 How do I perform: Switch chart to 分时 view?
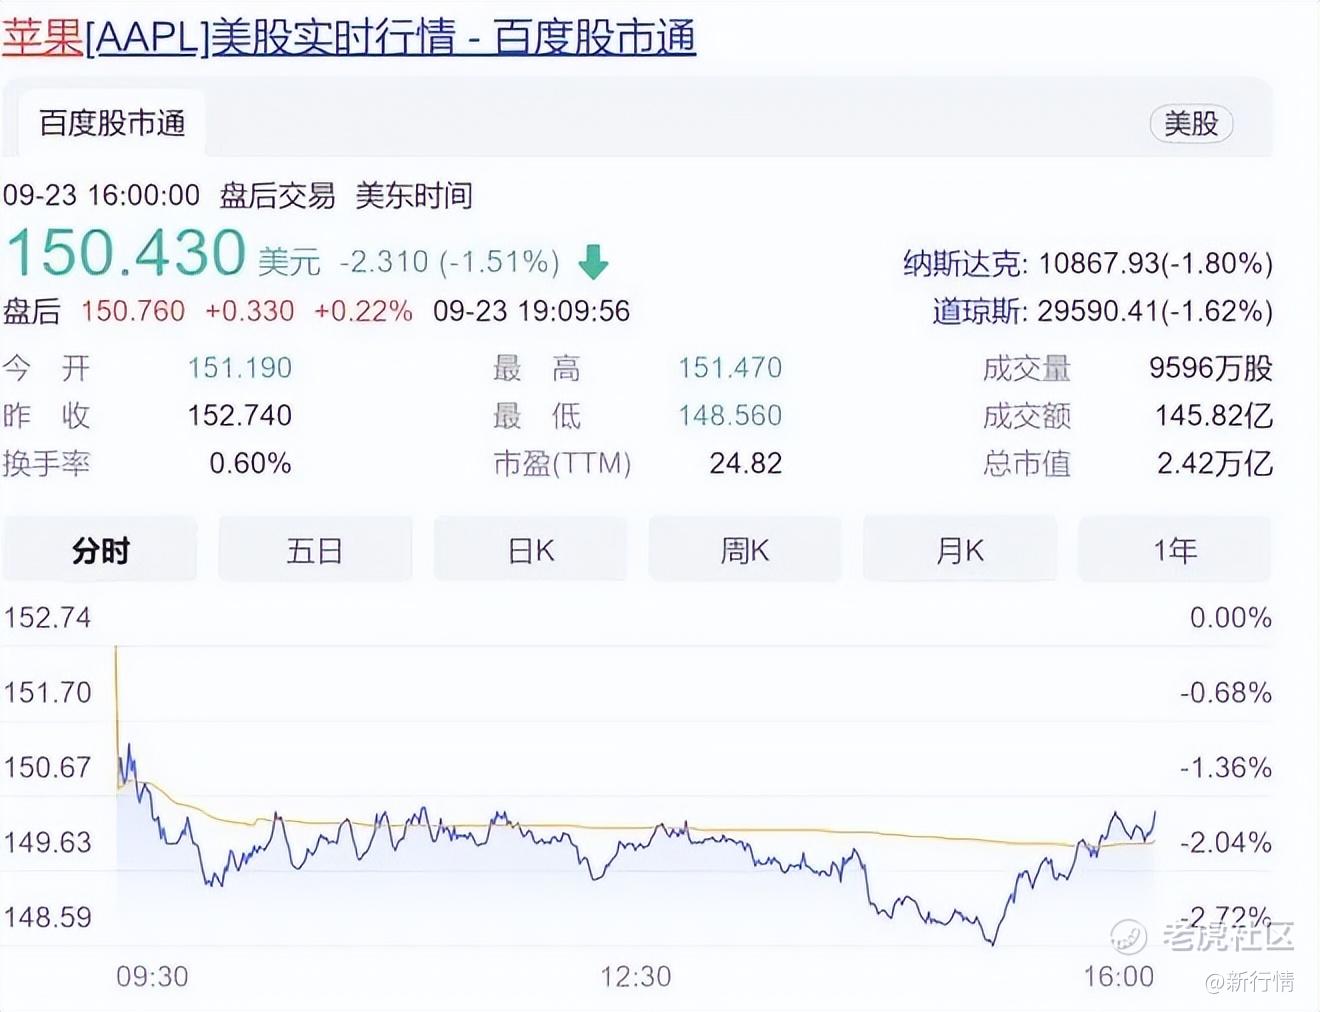[x=100, y=550]
